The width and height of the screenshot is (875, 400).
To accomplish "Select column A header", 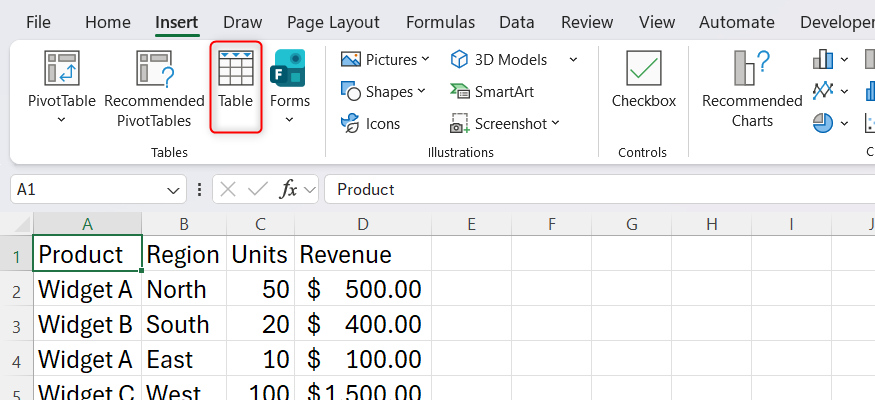I will click(x=87, y=224).
